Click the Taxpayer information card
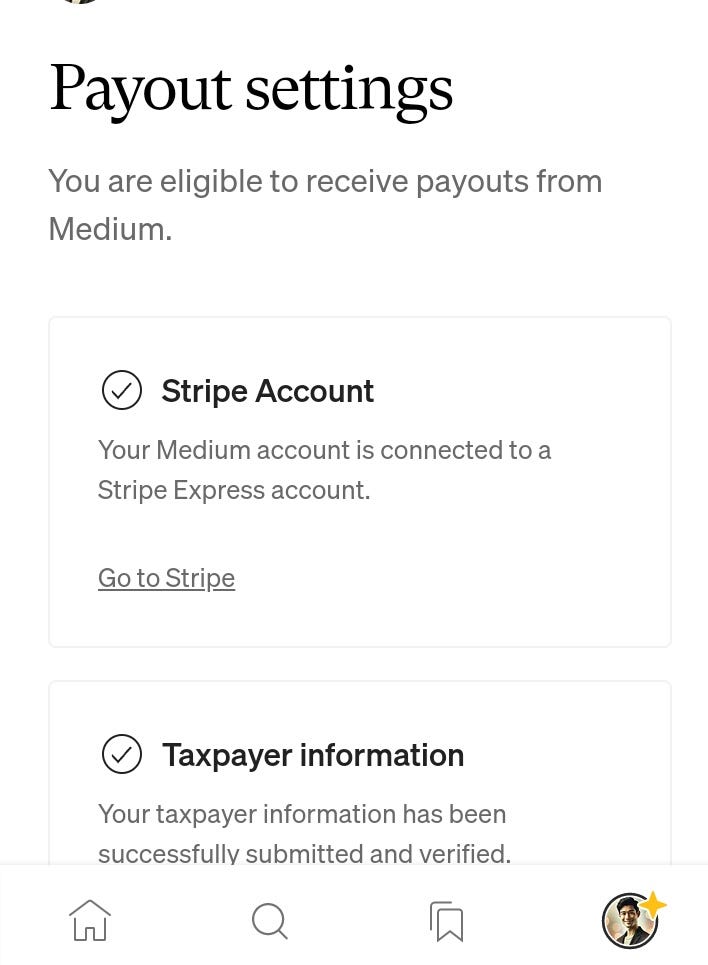Image resolution: width=708 pixels, height=965 pixels. tap(359, 790)
